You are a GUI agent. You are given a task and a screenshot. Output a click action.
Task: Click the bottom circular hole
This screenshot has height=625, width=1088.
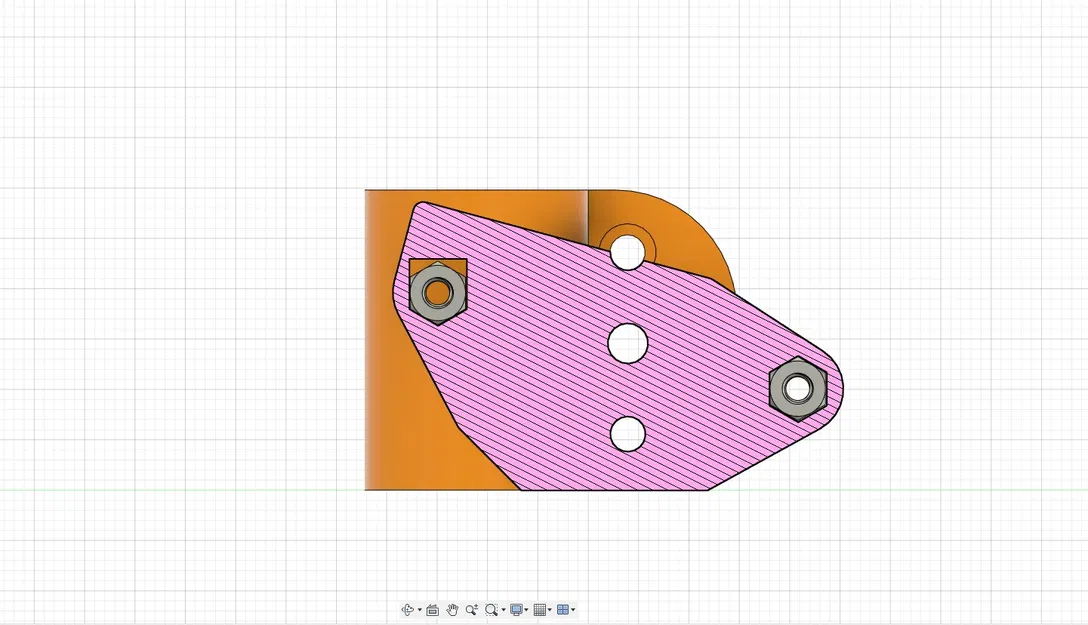tap(627, 435)
